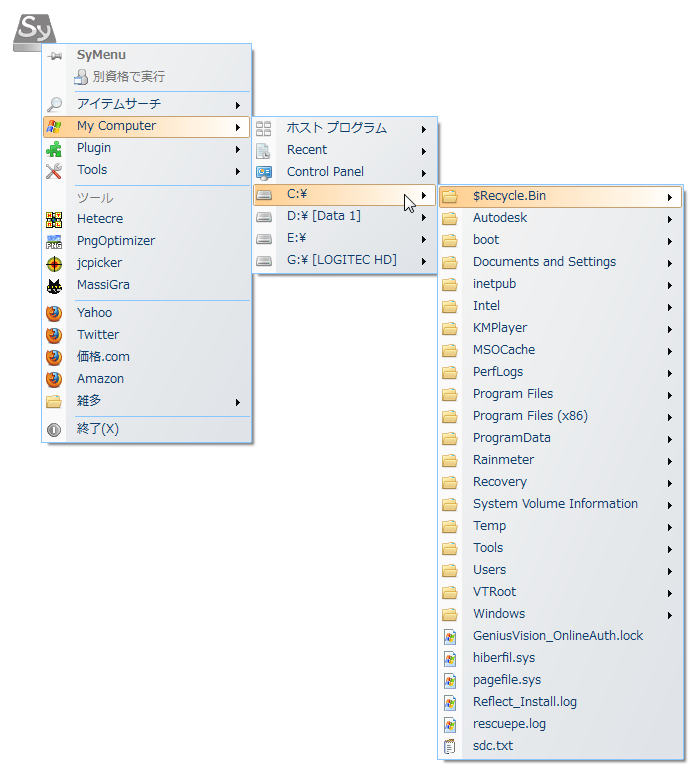Screen dimensions: 695x770
Task: Open the My Computer menu entry
Action: click(146, 127)
